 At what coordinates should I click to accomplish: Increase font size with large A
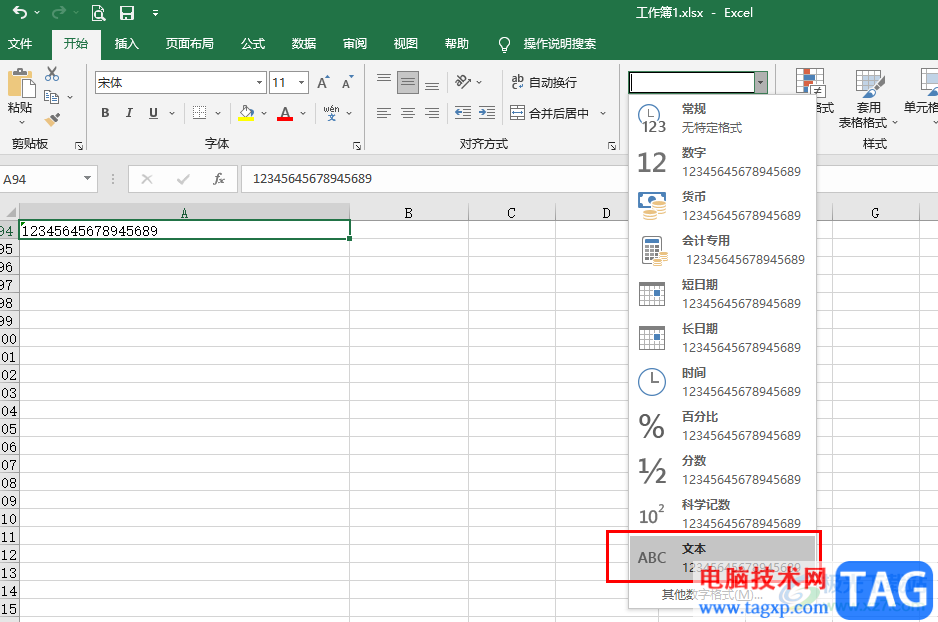click(x=323, y=83)
